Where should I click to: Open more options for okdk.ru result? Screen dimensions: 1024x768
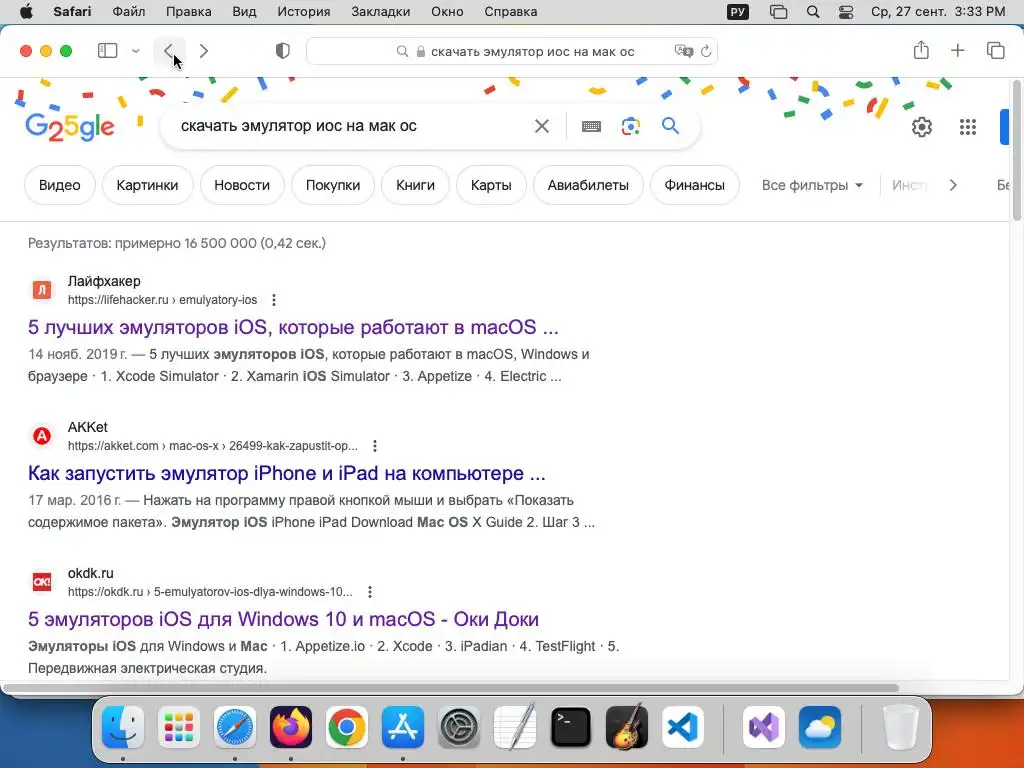click(370, 592)
